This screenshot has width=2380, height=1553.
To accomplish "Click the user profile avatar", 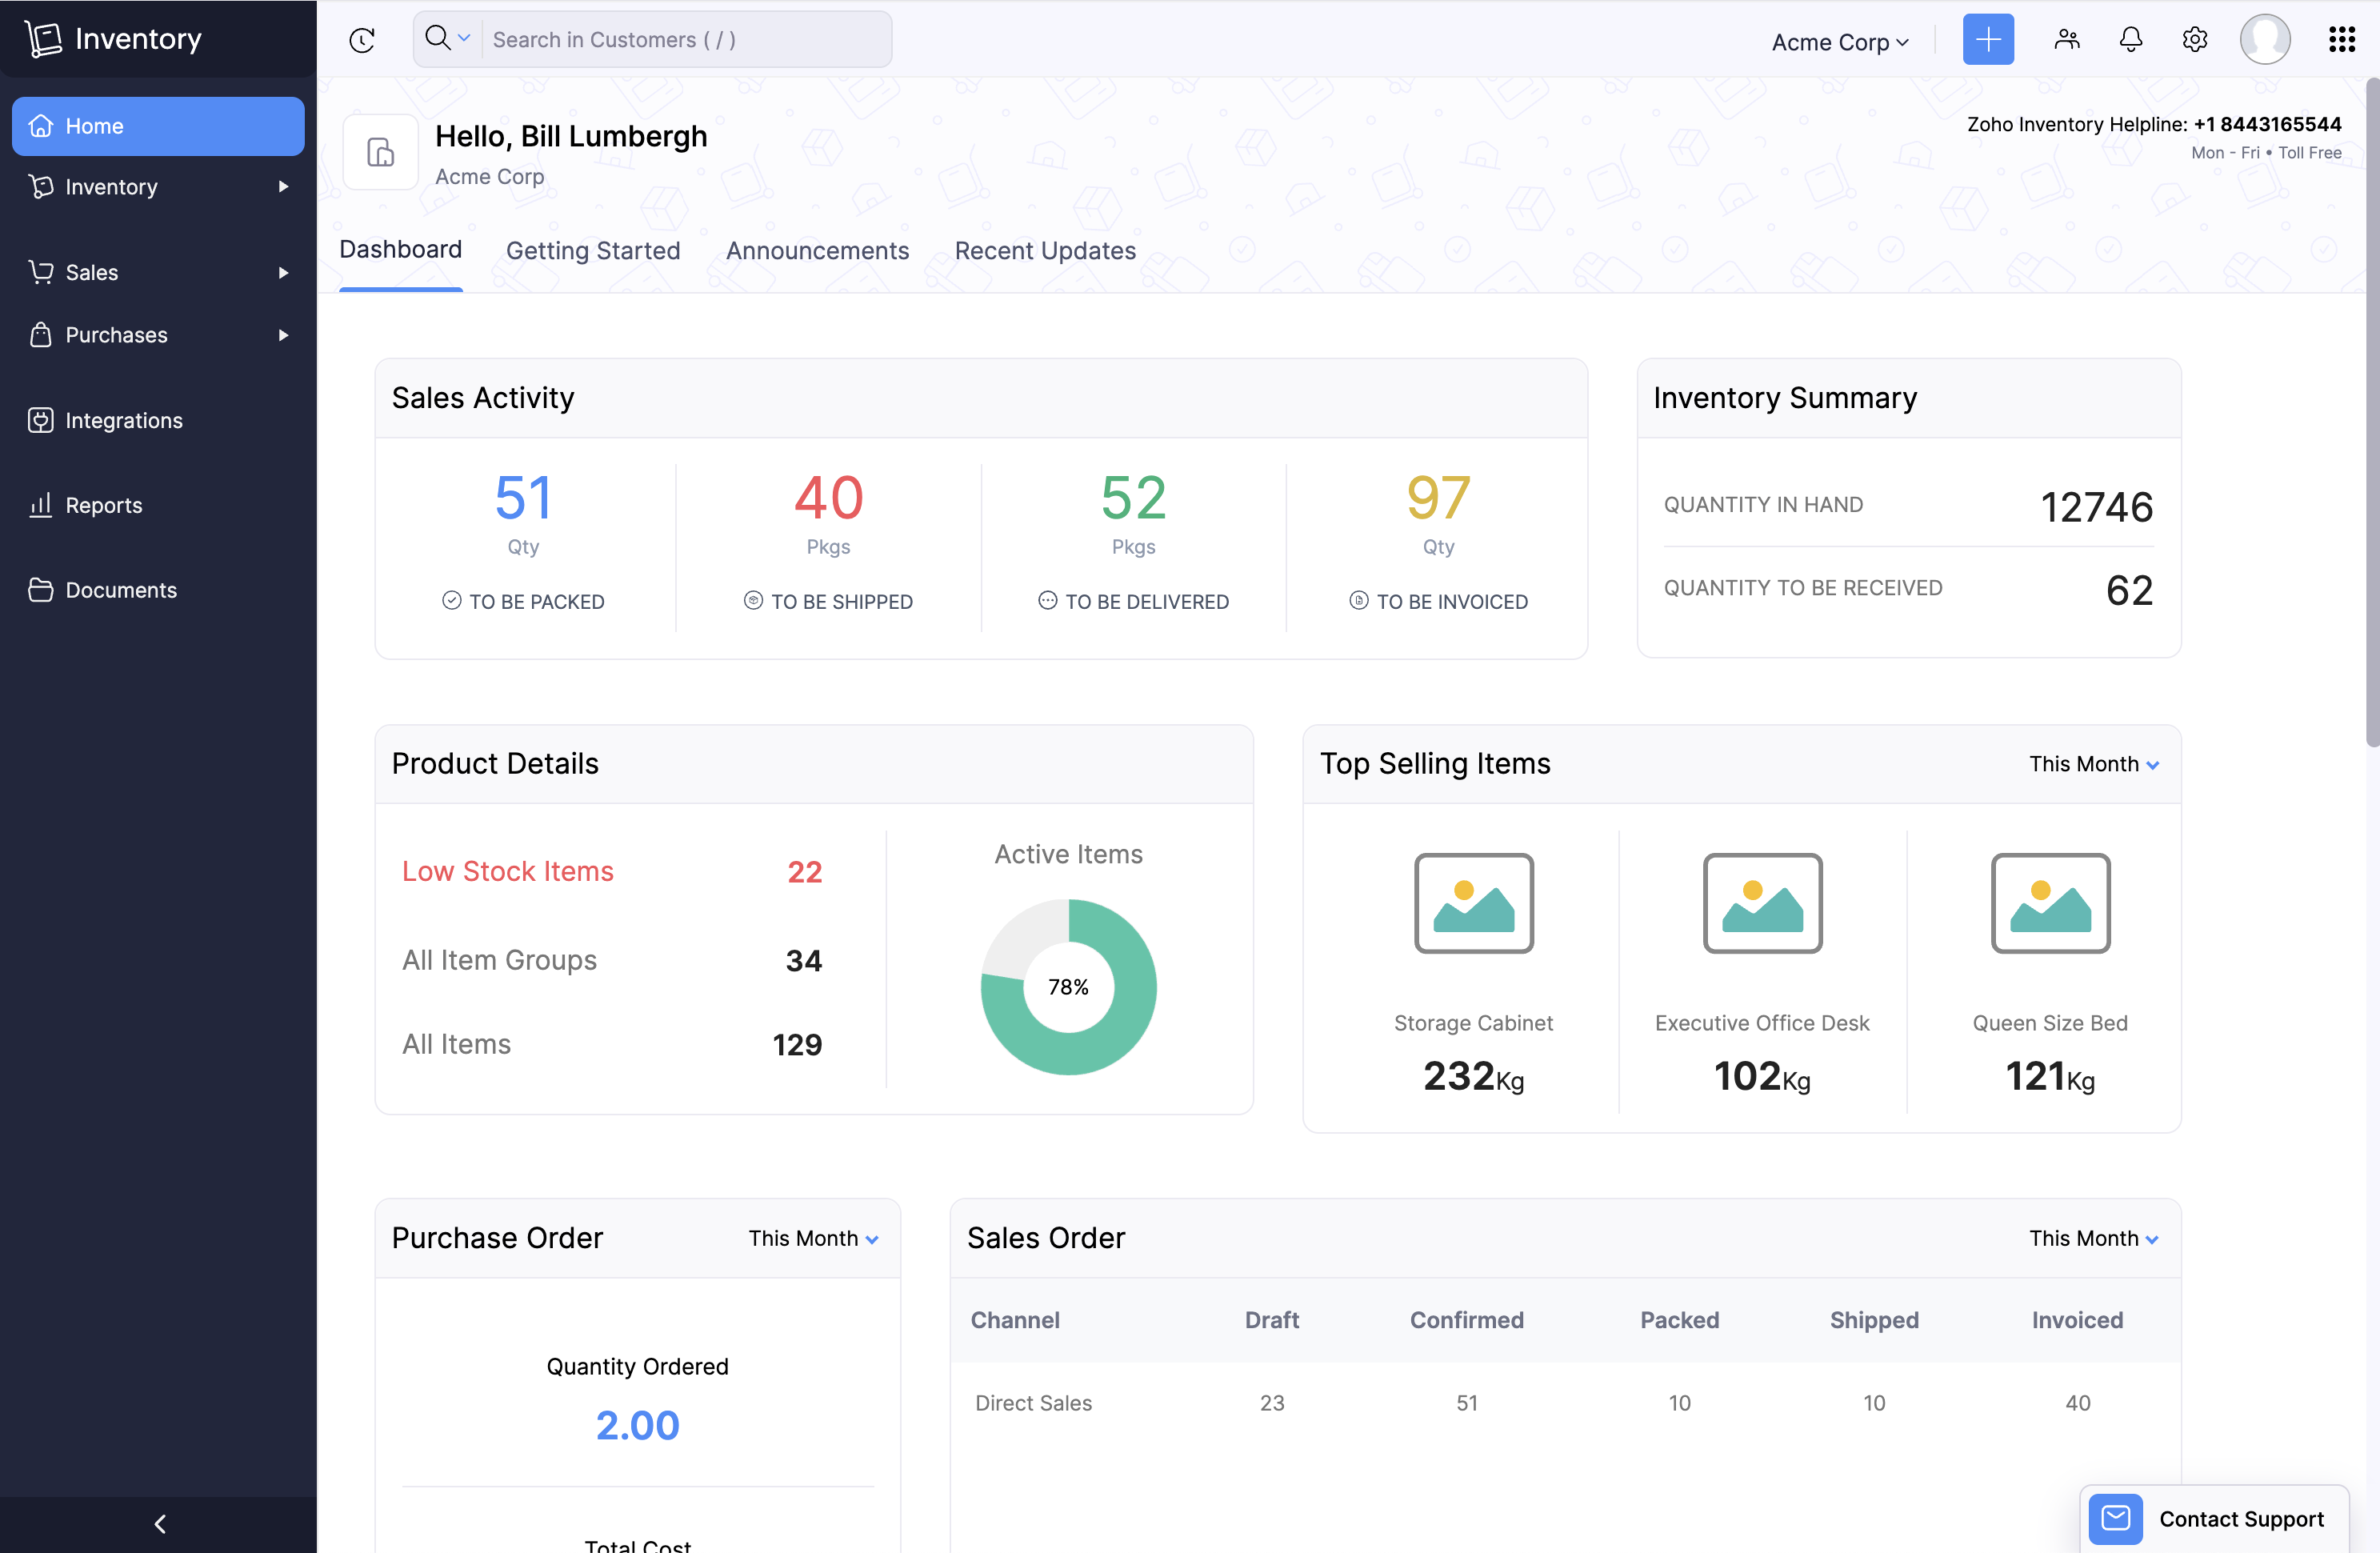I will tap(2264, 40).
